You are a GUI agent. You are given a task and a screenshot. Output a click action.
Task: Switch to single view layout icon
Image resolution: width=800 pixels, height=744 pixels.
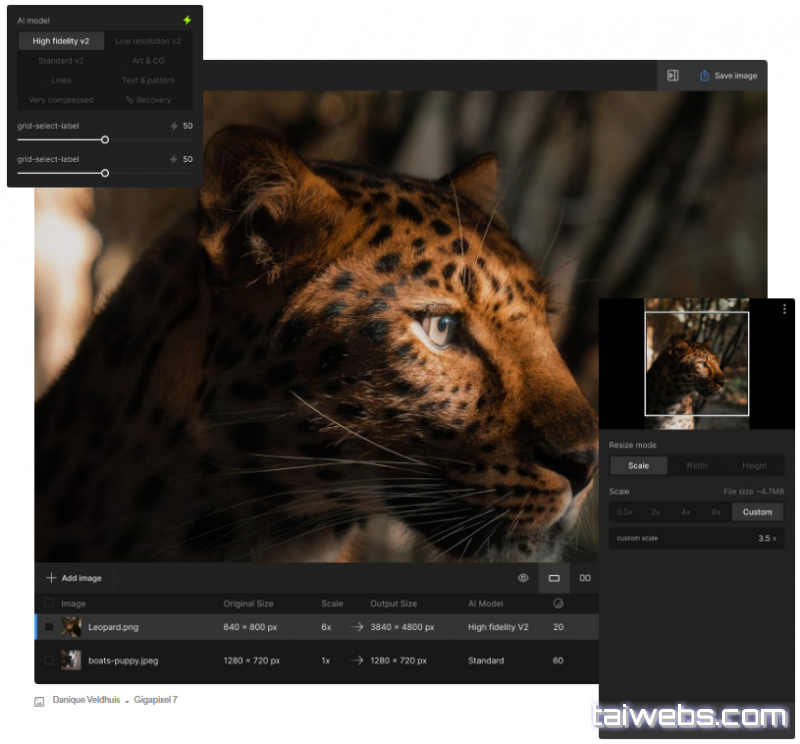click(x=554, y=578)
